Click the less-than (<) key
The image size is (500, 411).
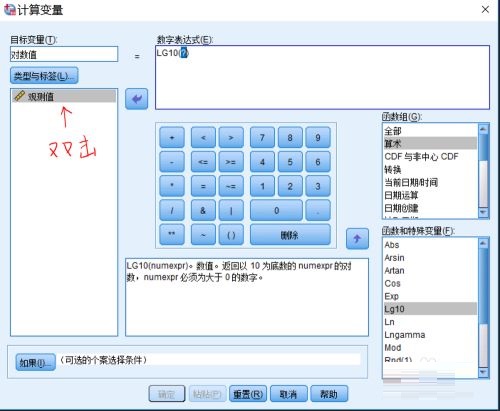coord(203,137)
